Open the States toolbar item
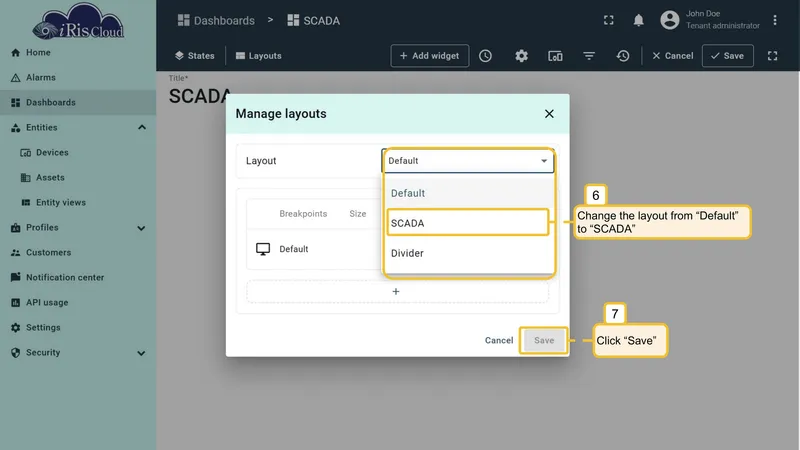800x450 pixels. [x=194, y=56]
